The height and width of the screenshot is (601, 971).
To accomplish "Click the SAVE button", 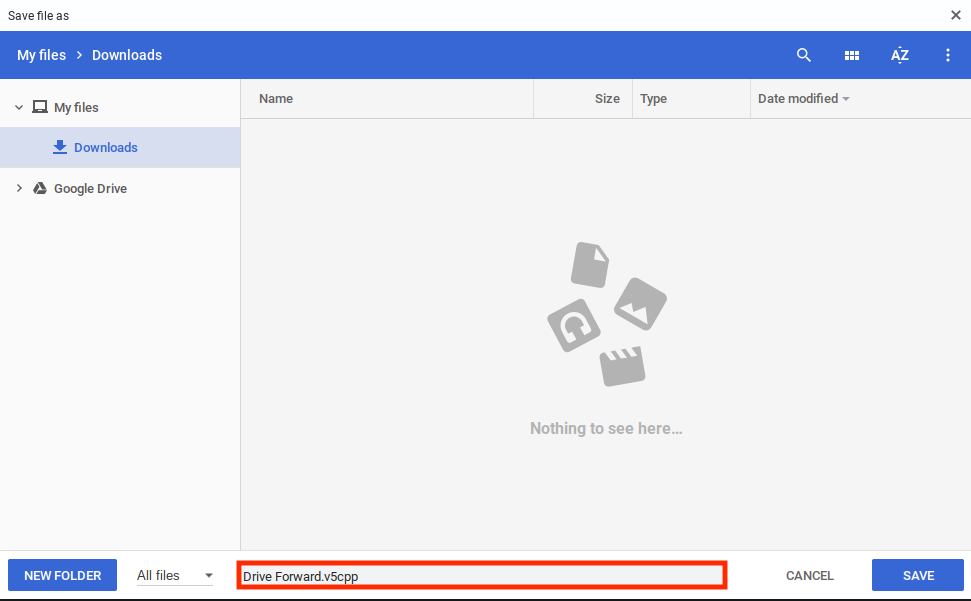I will [917, 575].
